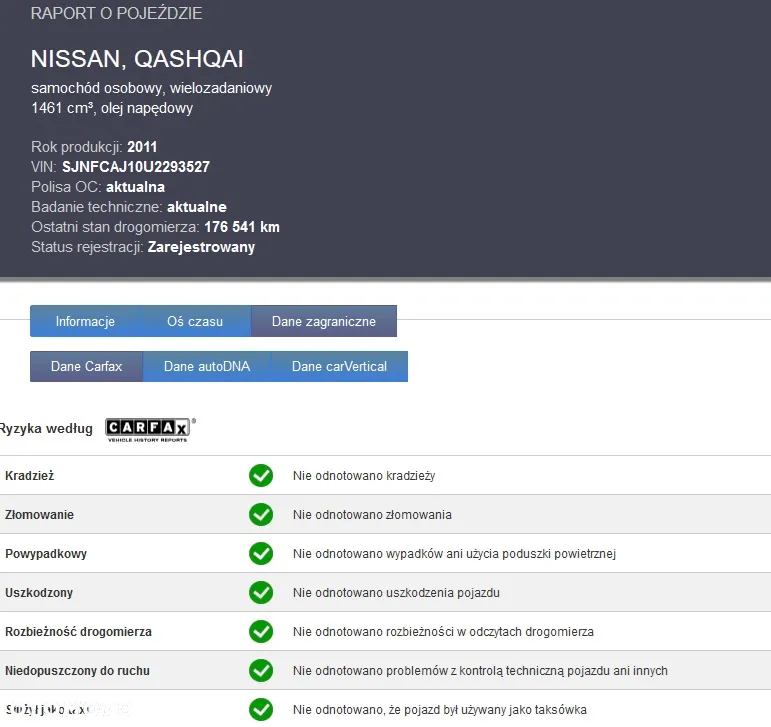Click the engine info 1461 cm³, olej napędowy

click(x=112, y=108)
